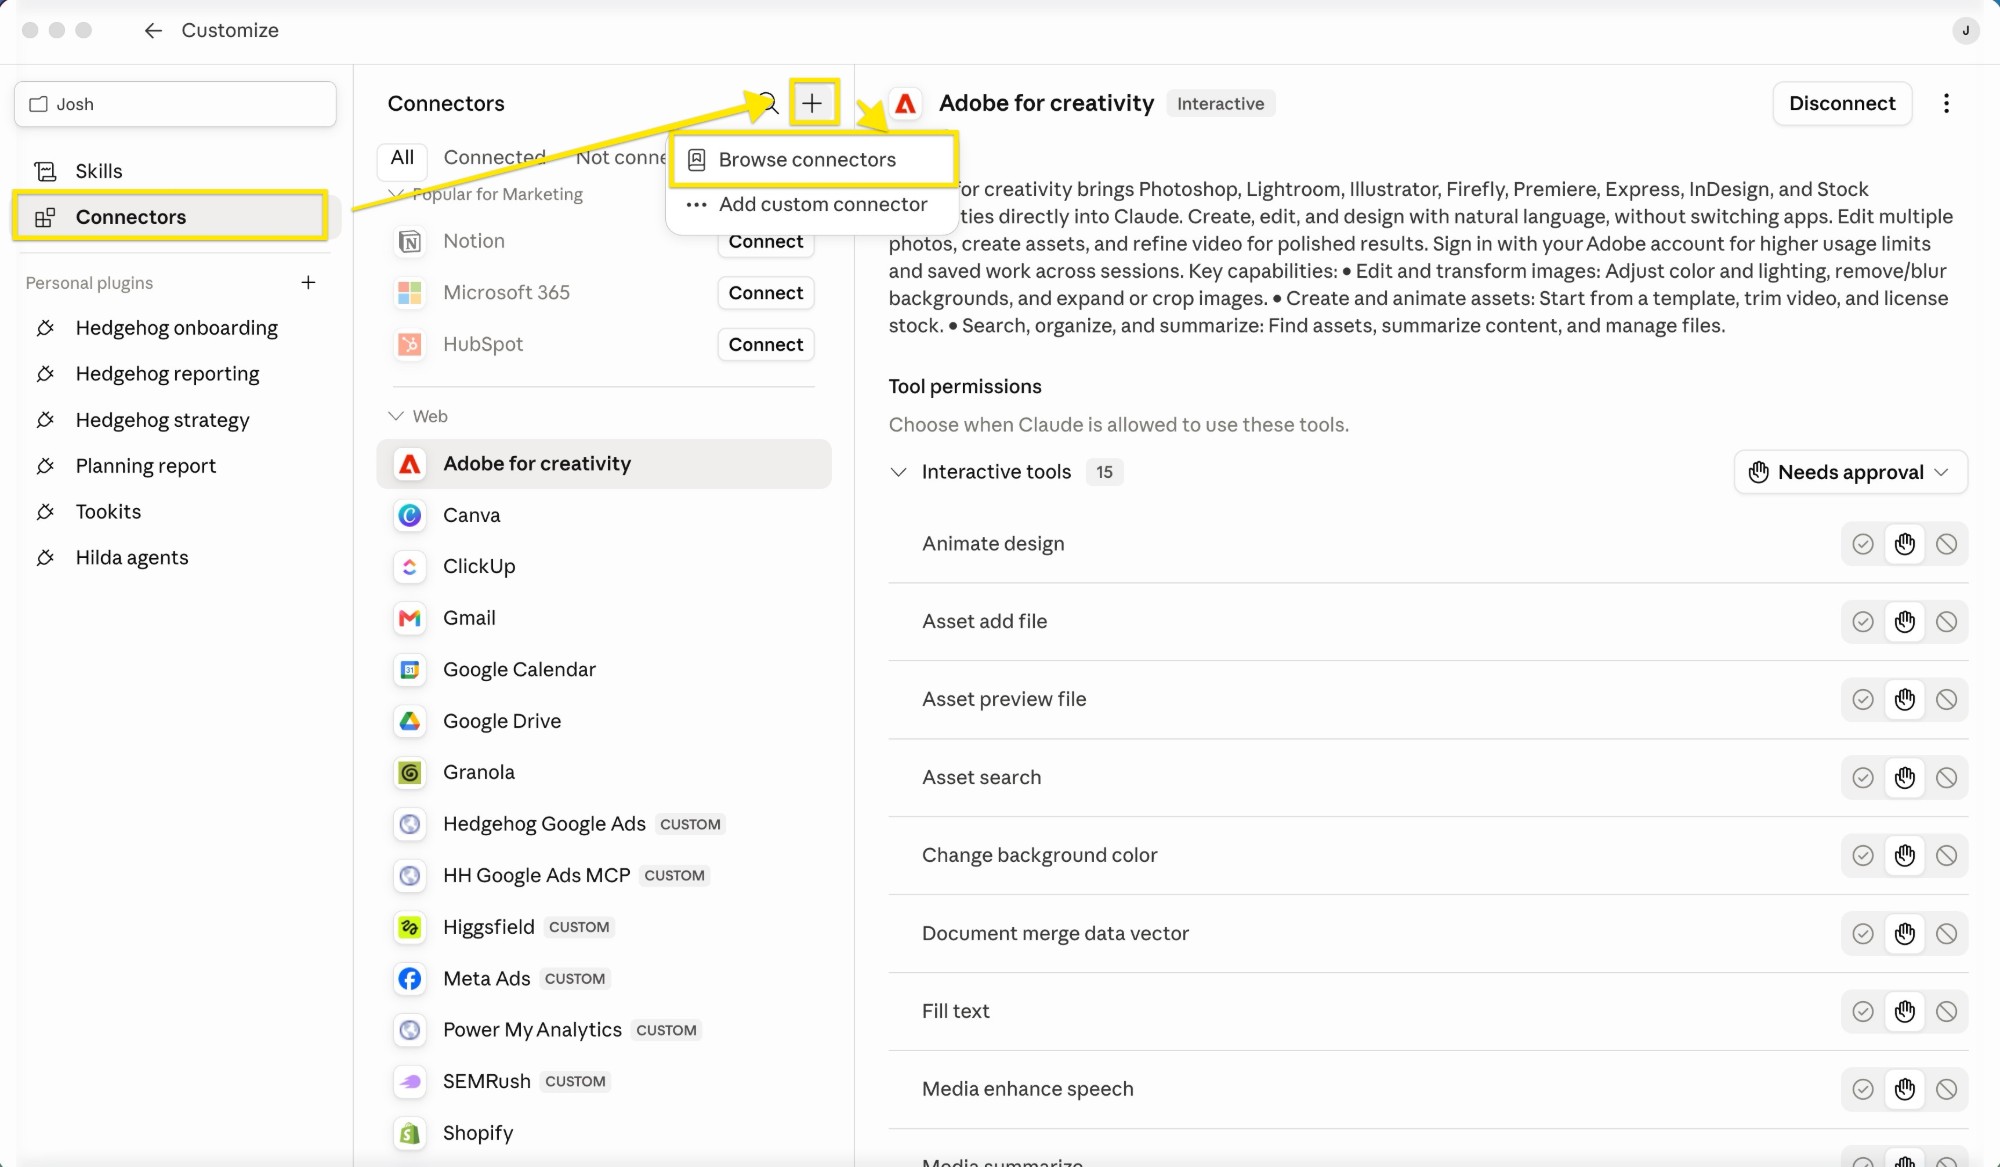Select the Adobe for creativity connector row
Image resolution: width=2000 pixels, height=1167 pixels.
[604, 464]
